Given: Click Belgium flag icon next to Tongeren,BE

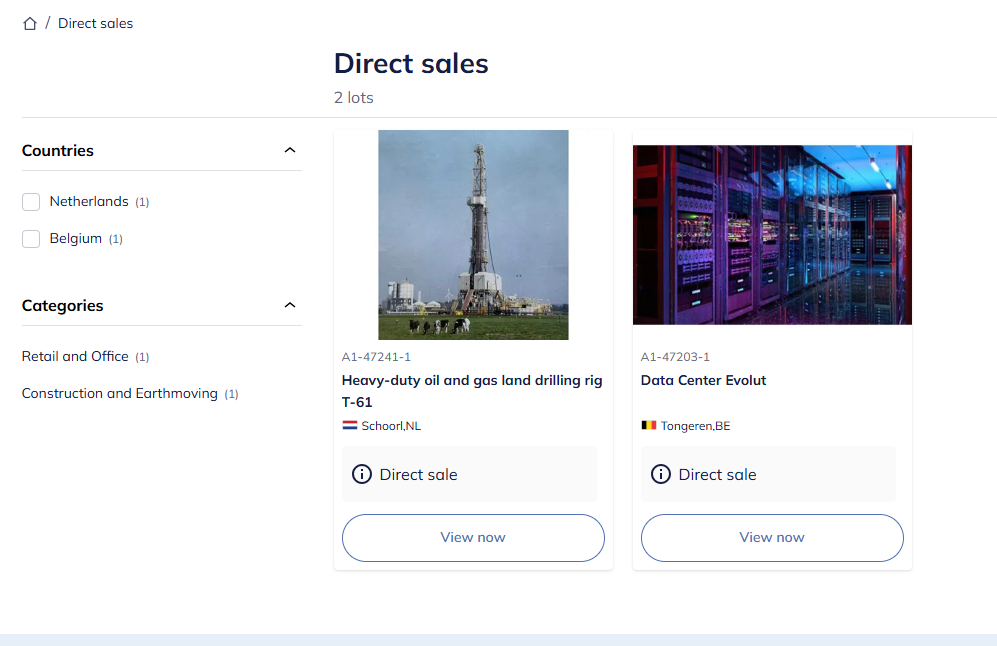Looking at the screenshot, I should tap(649, 425).
